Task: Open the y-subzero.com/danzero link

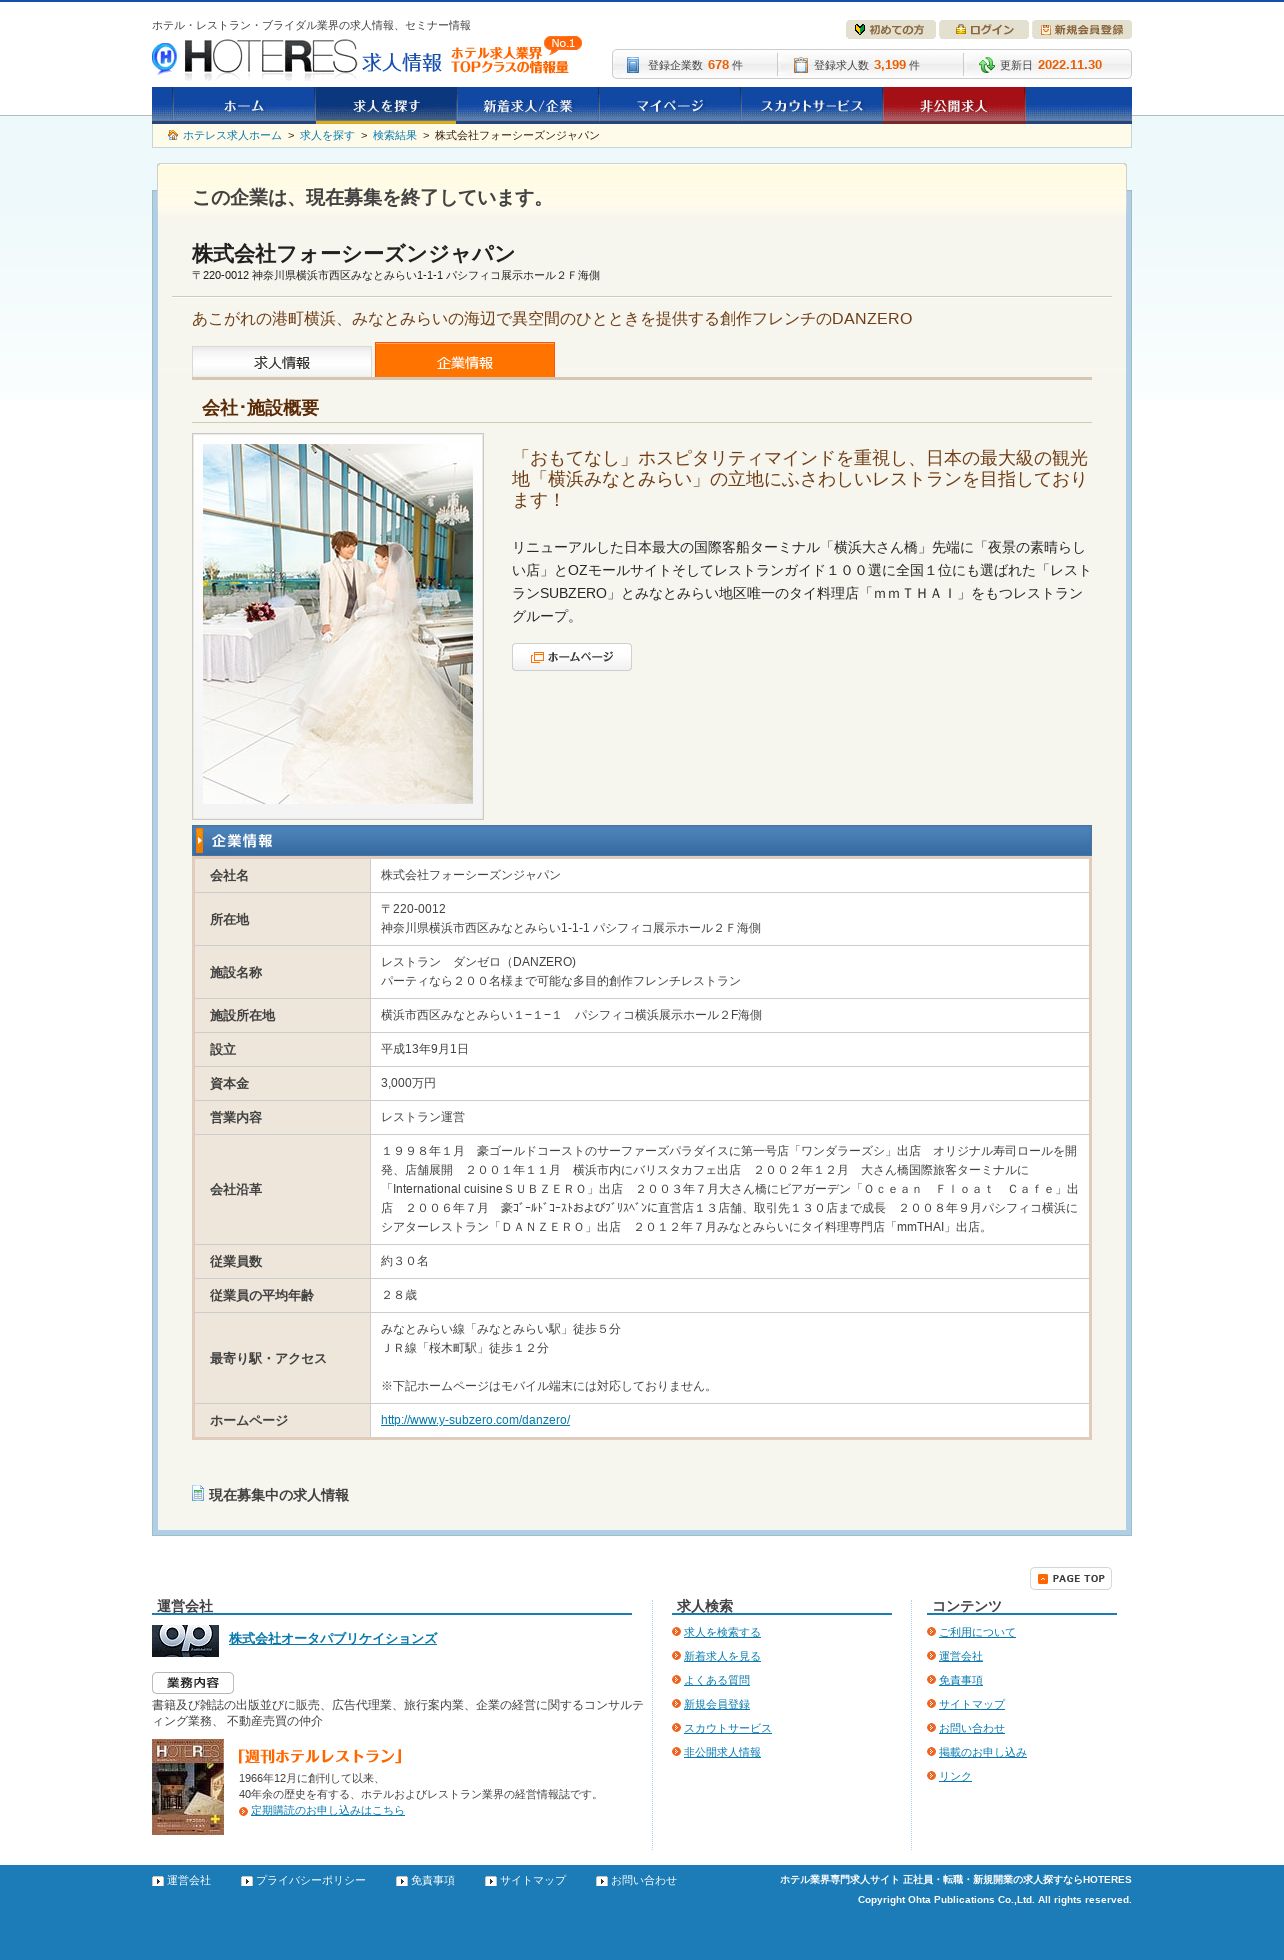Action: (475, 1420)
